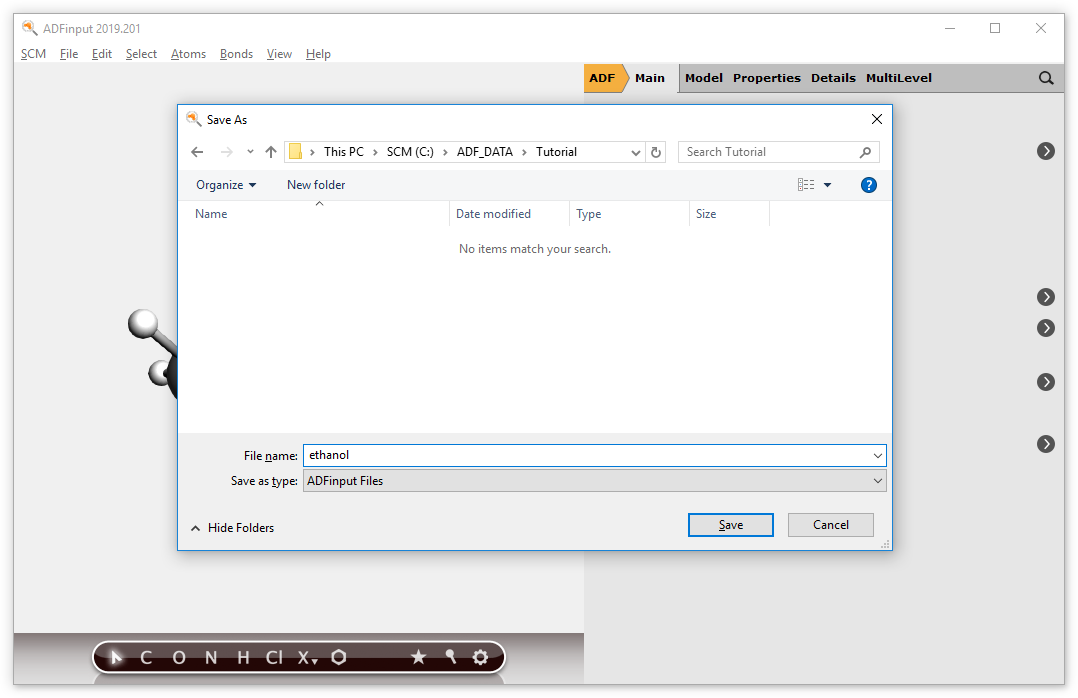
Task: Go up one folder level
Action: point(271,152)
